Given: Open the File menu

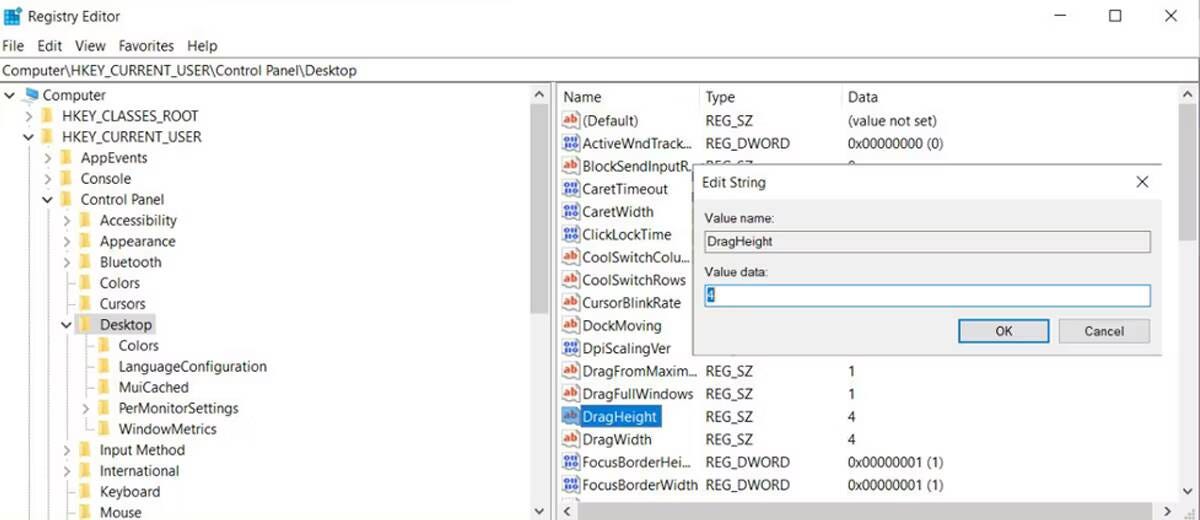Looking at the screenshot, I should pyautogui.click(x=13, y=46).
